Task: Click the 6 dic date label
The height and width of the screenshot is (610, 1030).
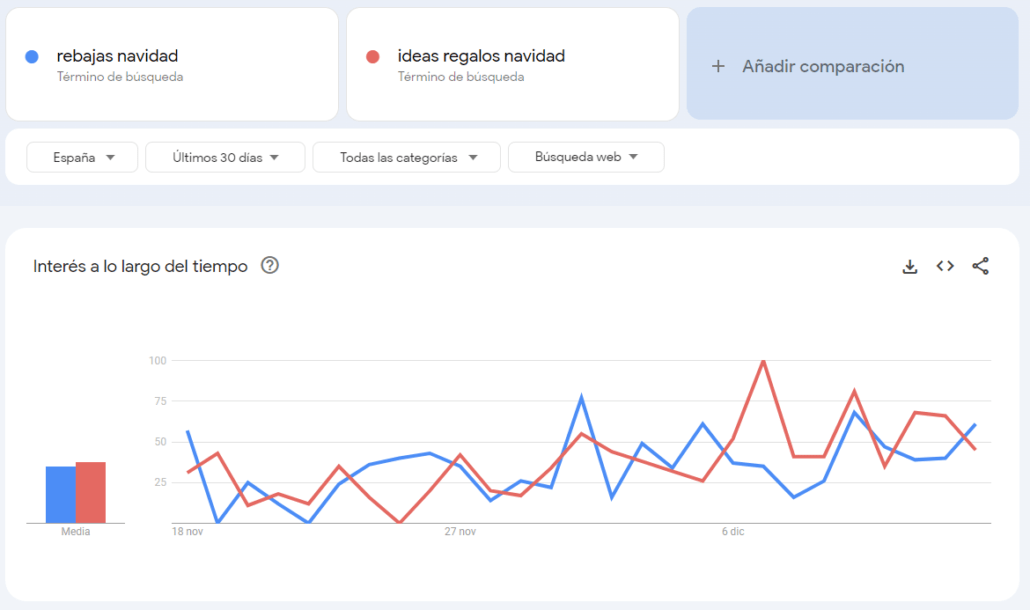Action: pyautogui.click(x=733, y=532)
